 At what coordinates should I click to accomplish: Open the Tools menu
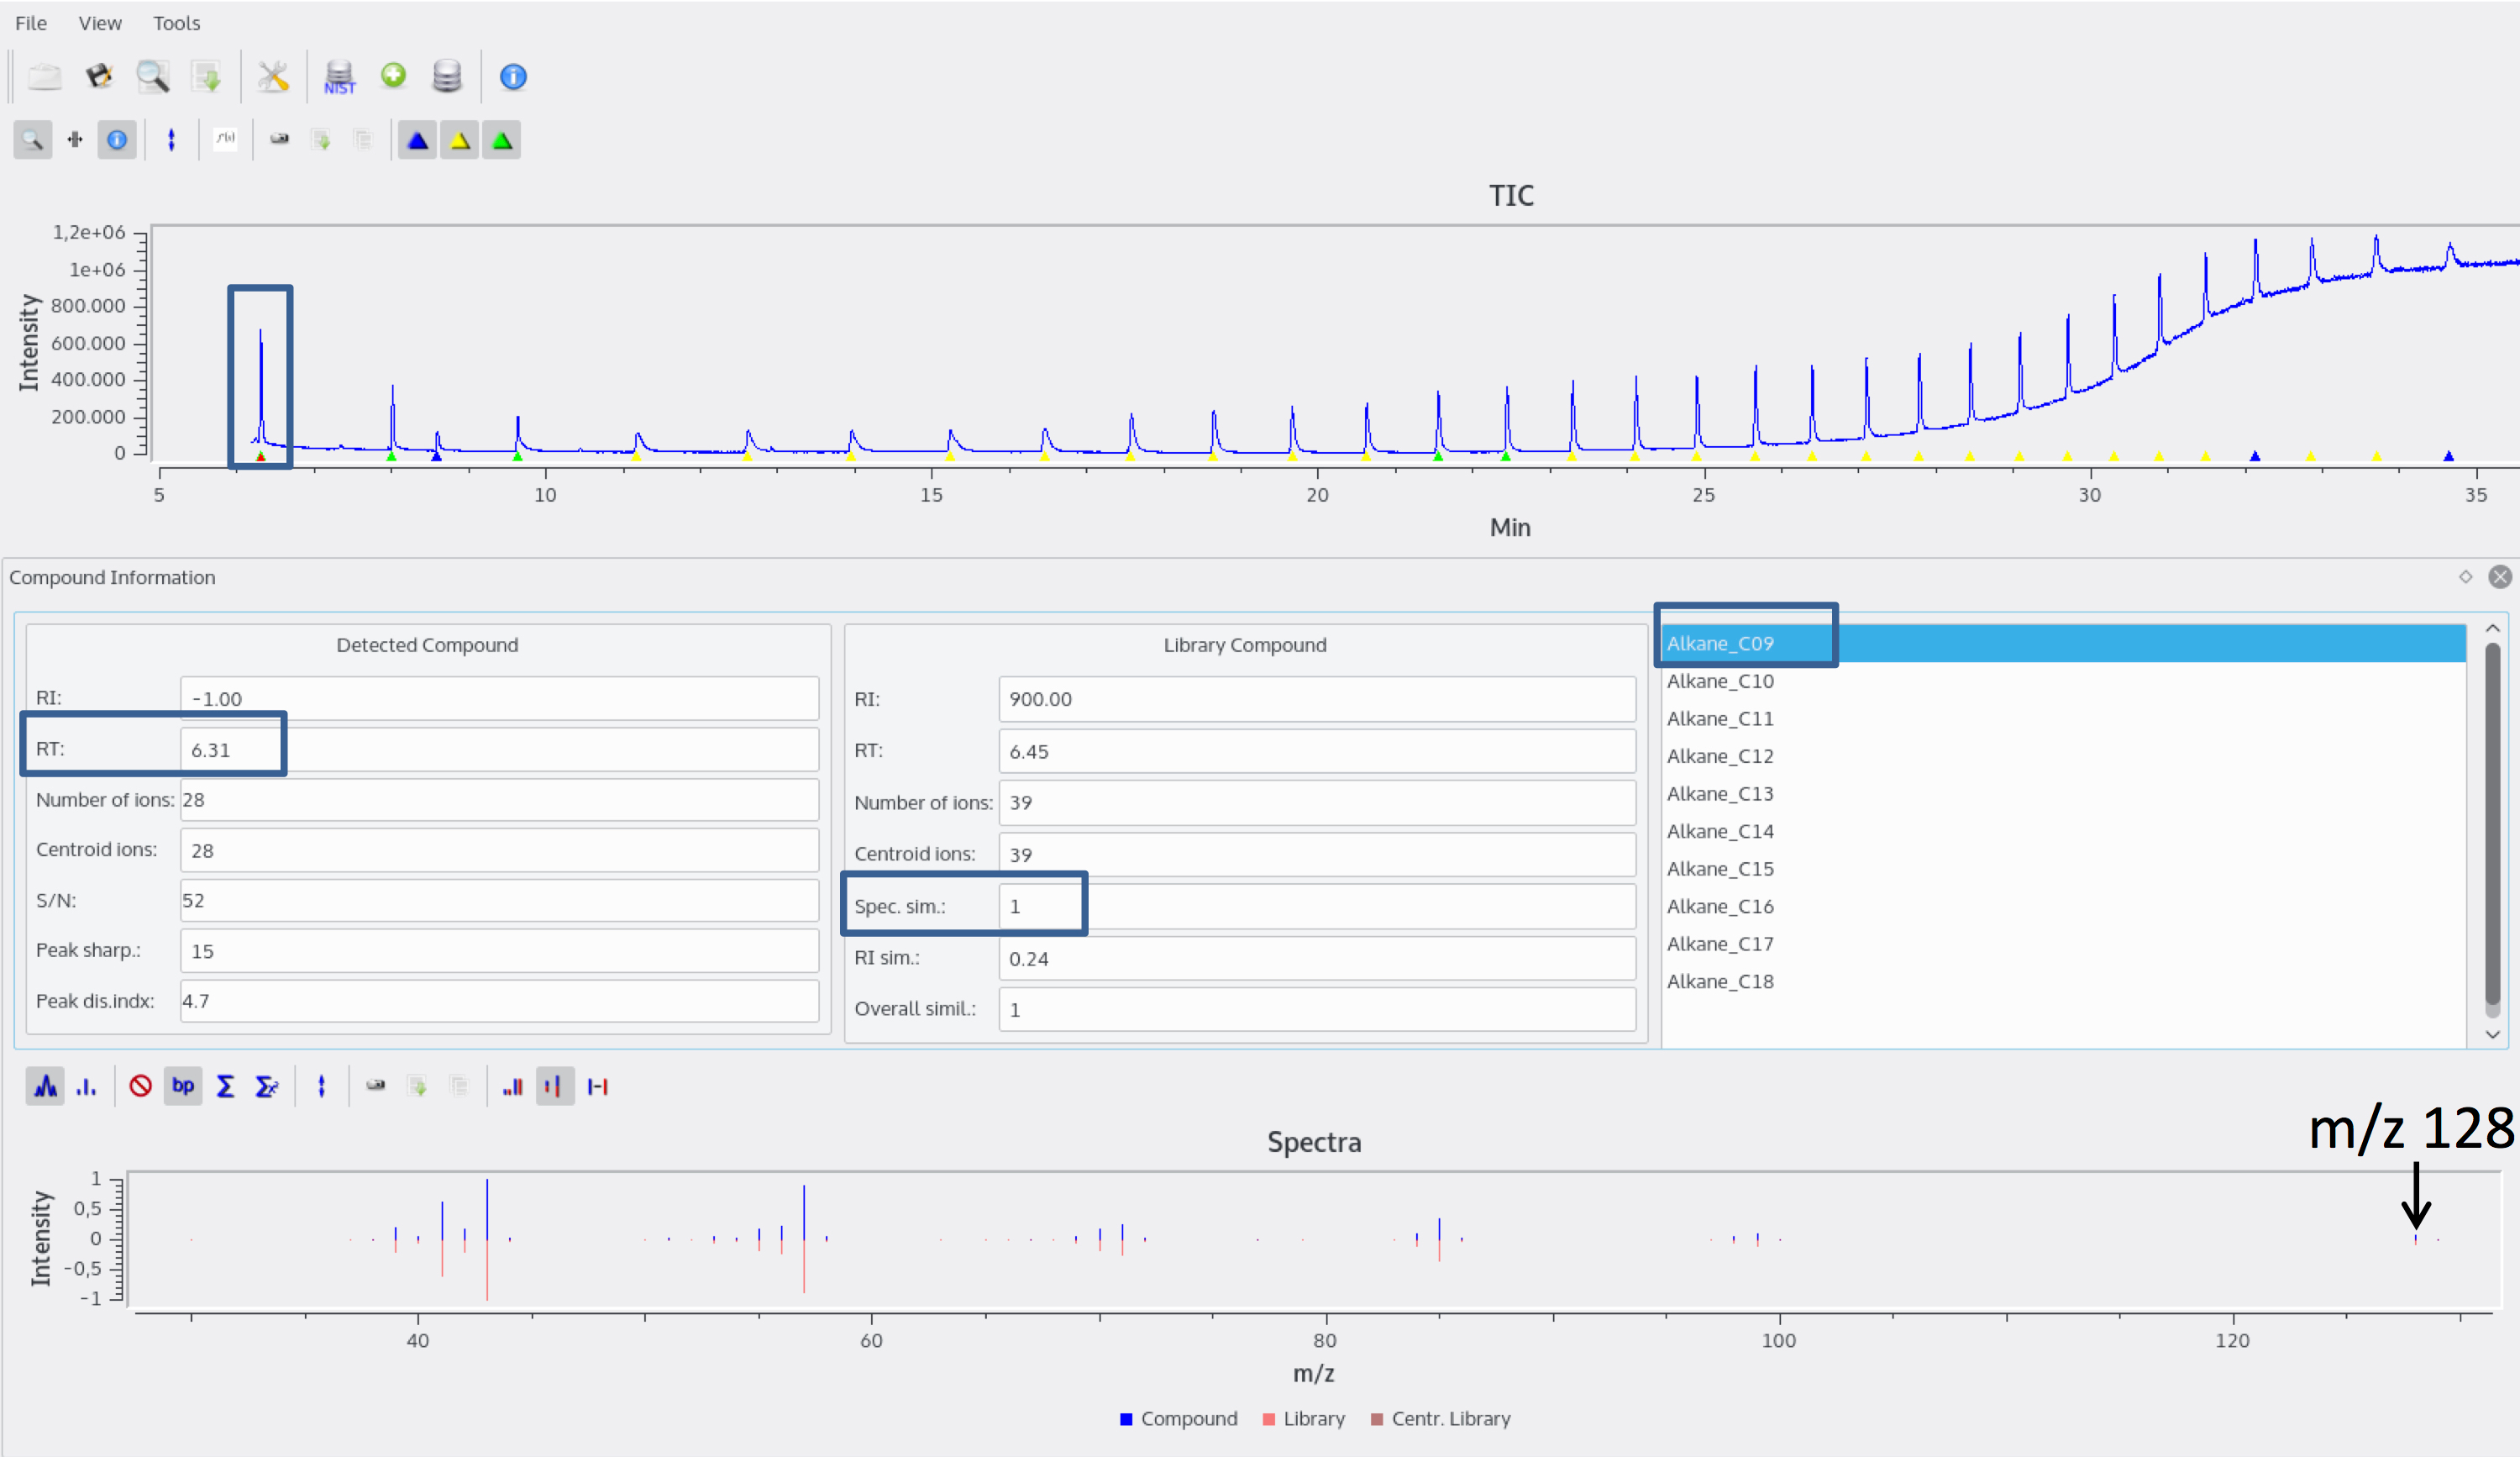coord(176,23)
